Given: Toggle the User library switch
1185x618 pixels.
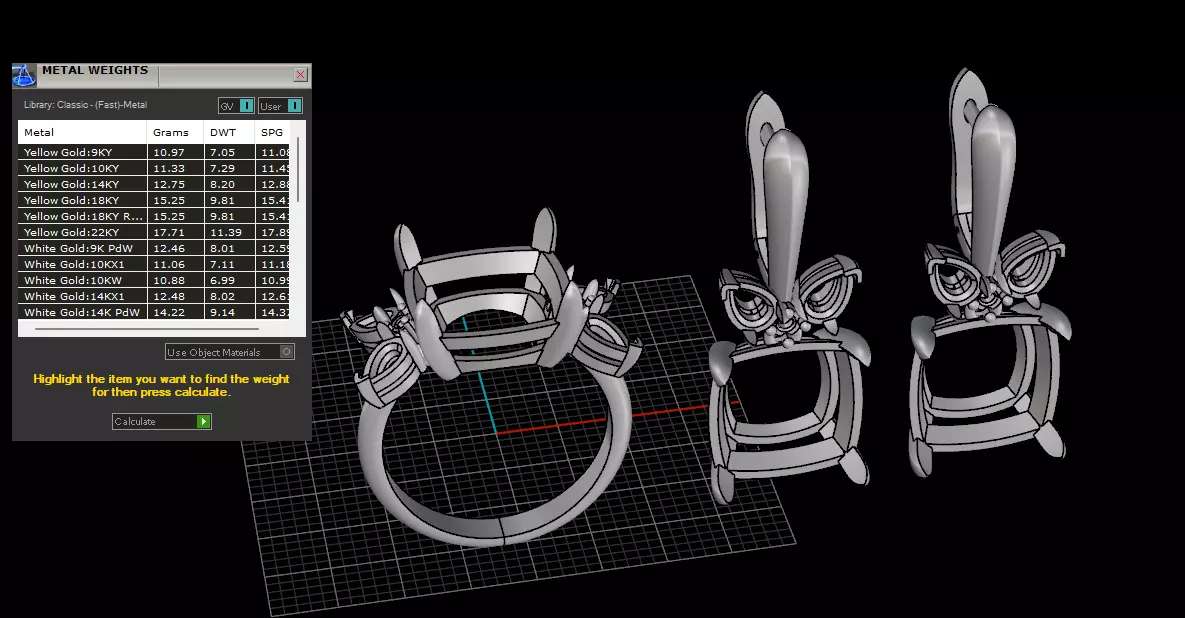Looking at the screenshot, I should 280,106.
